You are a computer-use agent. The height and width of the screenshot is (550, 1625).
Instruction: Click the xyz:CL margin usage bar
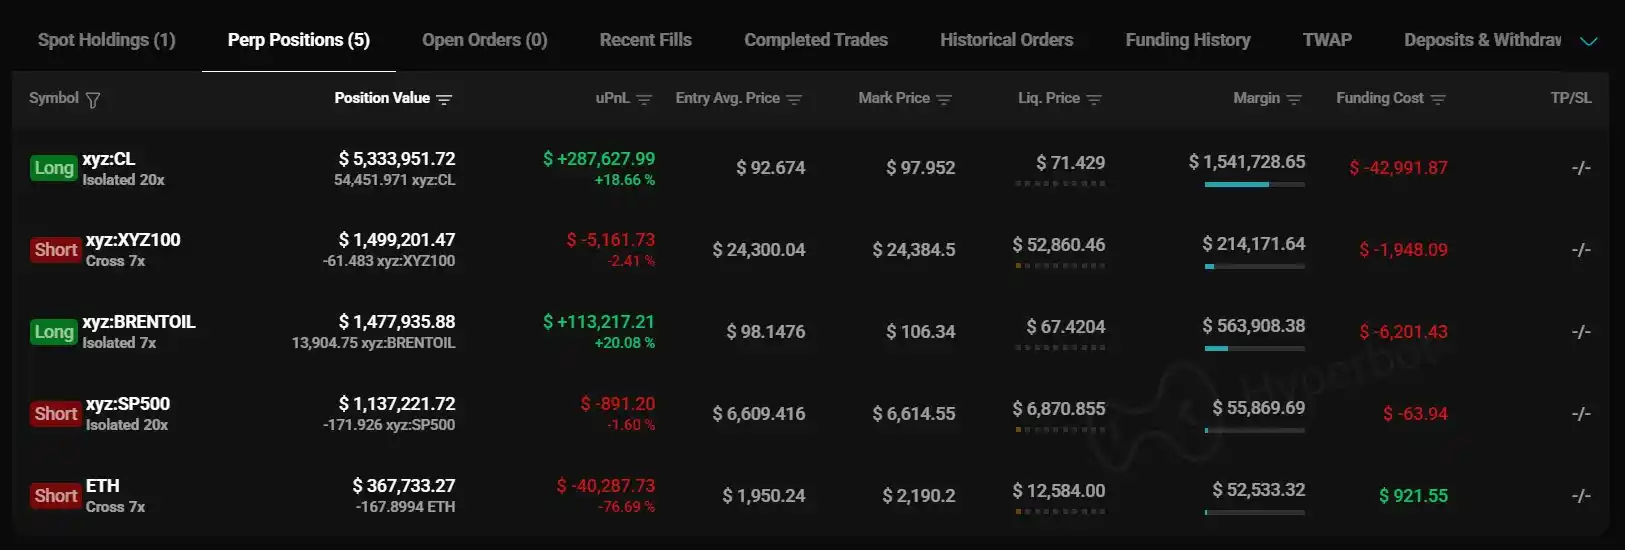point(1254,184)
